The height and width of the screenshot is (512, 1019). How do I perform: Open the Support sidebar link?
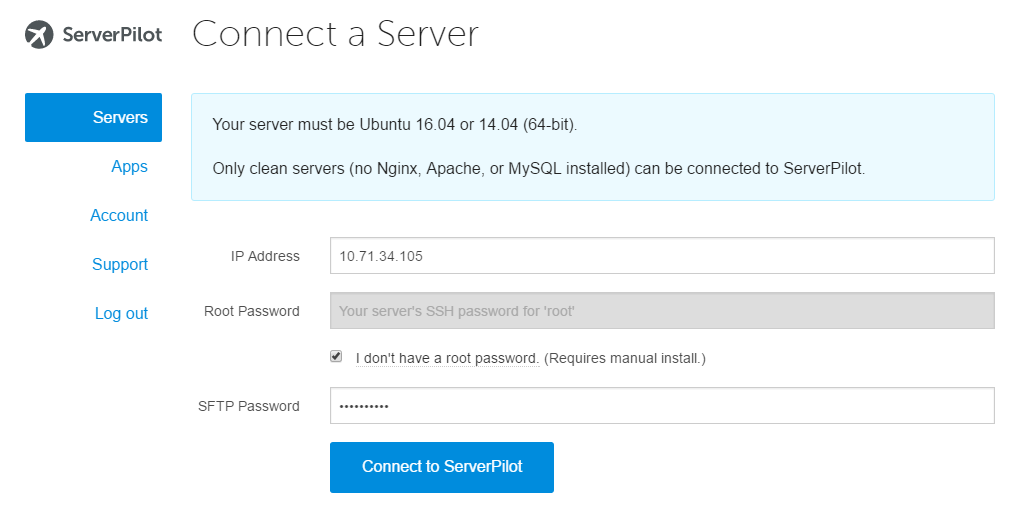(x=120, y=264)
